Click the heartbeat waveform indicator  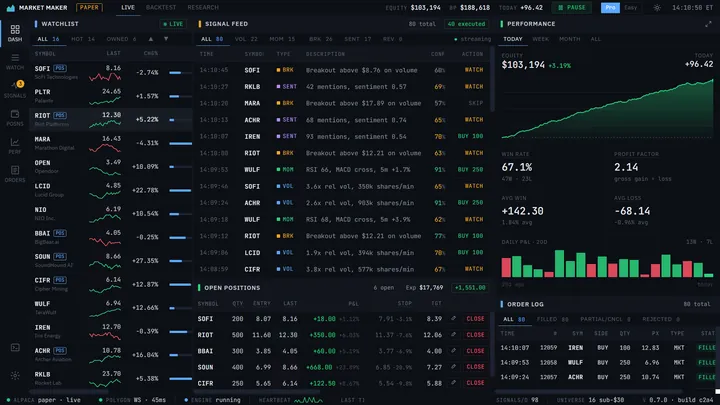point(308,400)
